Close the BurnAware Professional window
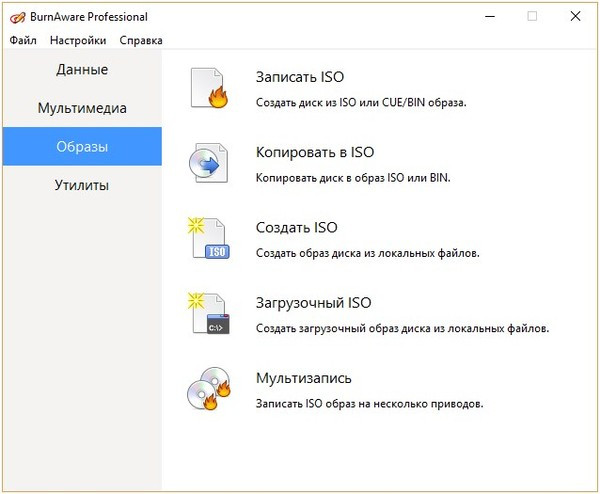Image resolution: width=600 pixels, height=494 pixels. pyautogui.click(x=575, y=16)
